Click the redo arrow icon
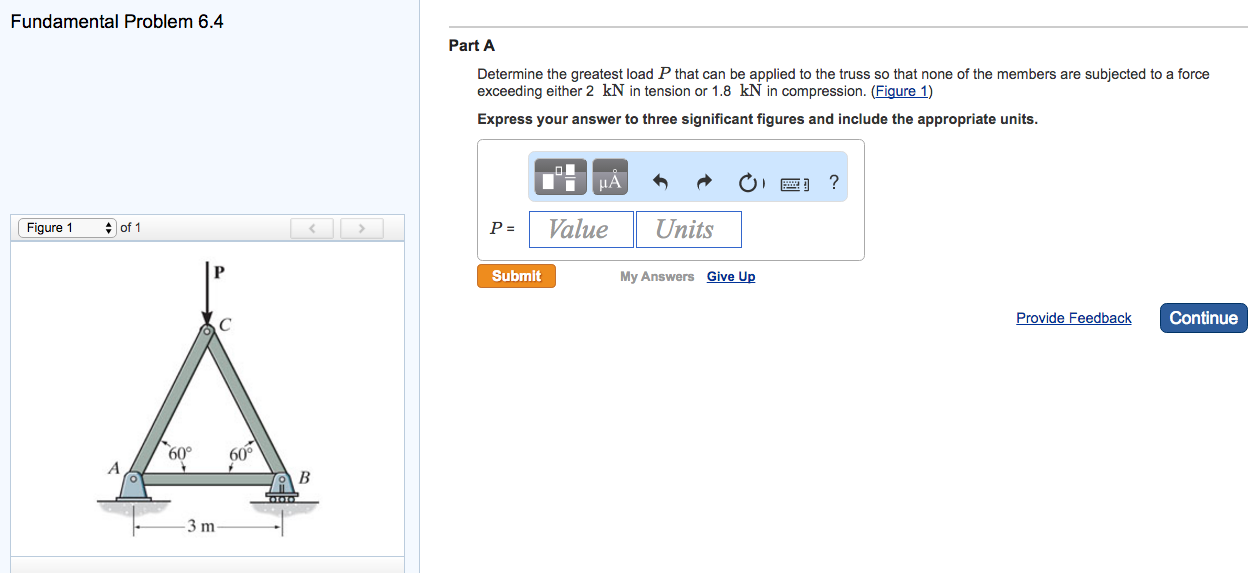 (704, 182)
